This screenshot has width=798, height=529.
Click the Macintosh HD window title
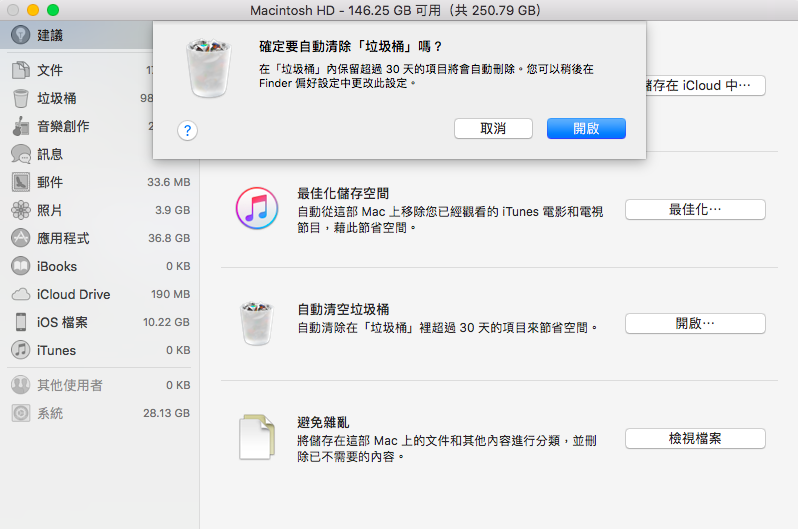395,10
